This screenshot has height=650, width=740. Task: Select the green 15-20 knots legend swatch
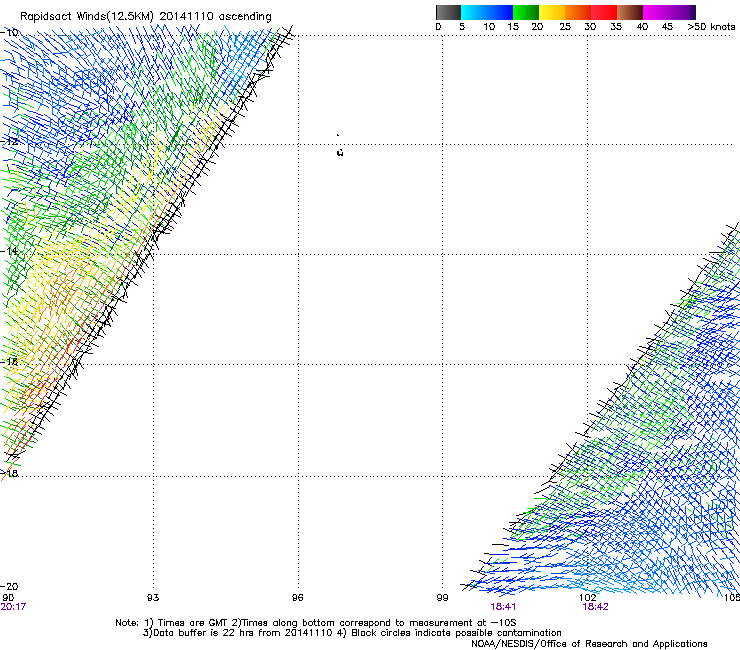[526, 12]
